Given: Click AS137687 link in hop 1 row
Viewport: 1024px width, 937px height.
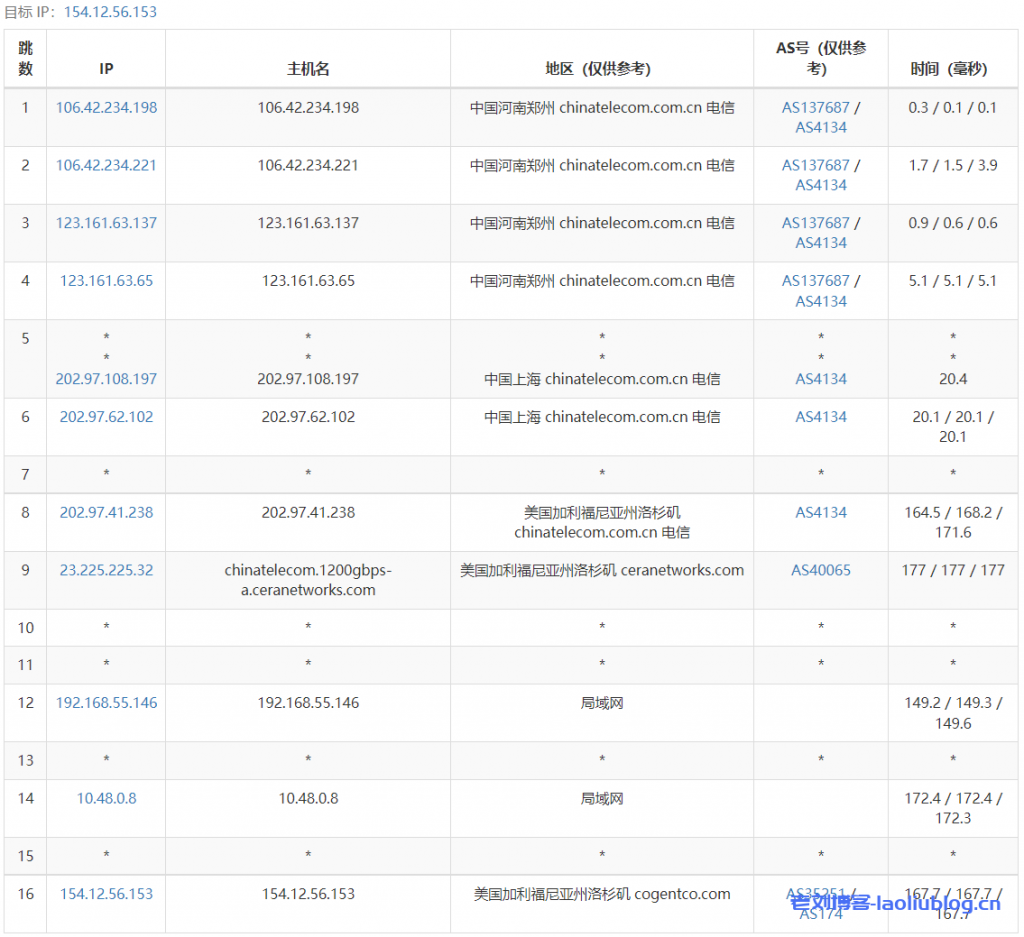Looking at the screenshot, I should 815,107.
